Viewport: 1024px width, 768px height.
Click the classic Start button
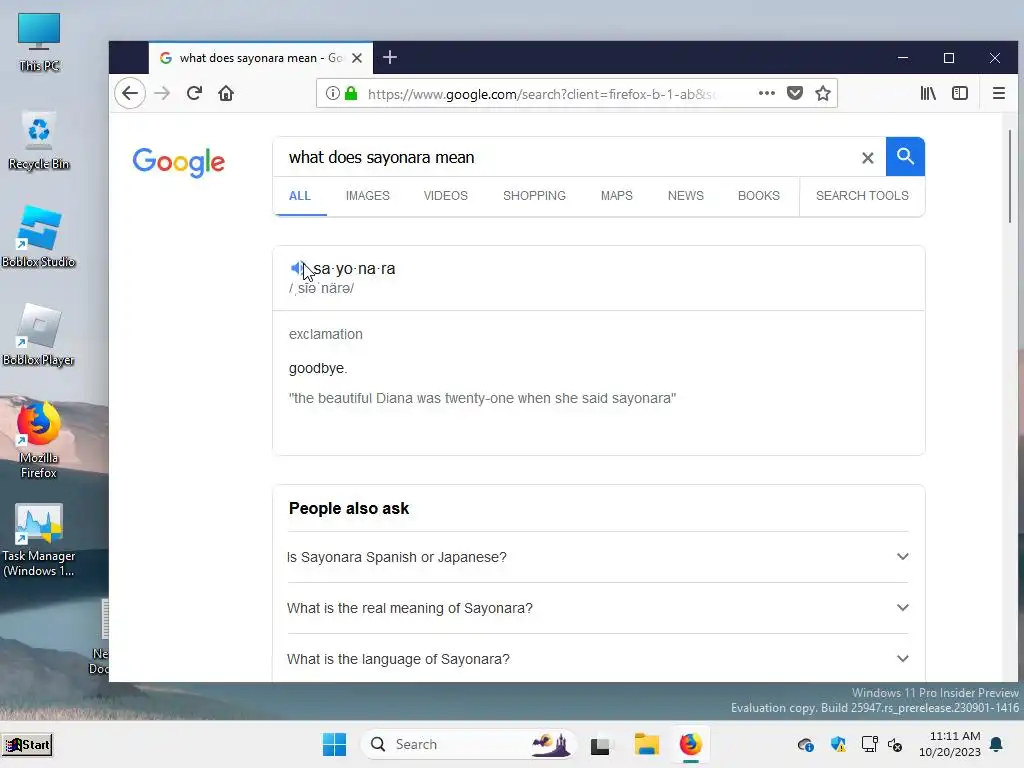(27, 744)
